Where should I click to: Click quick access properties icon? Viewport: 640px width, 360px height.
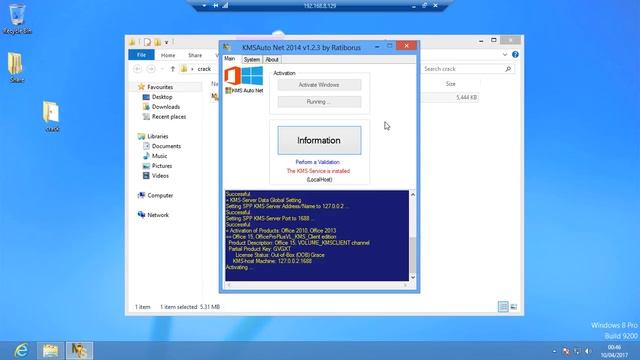click(147, 42)
